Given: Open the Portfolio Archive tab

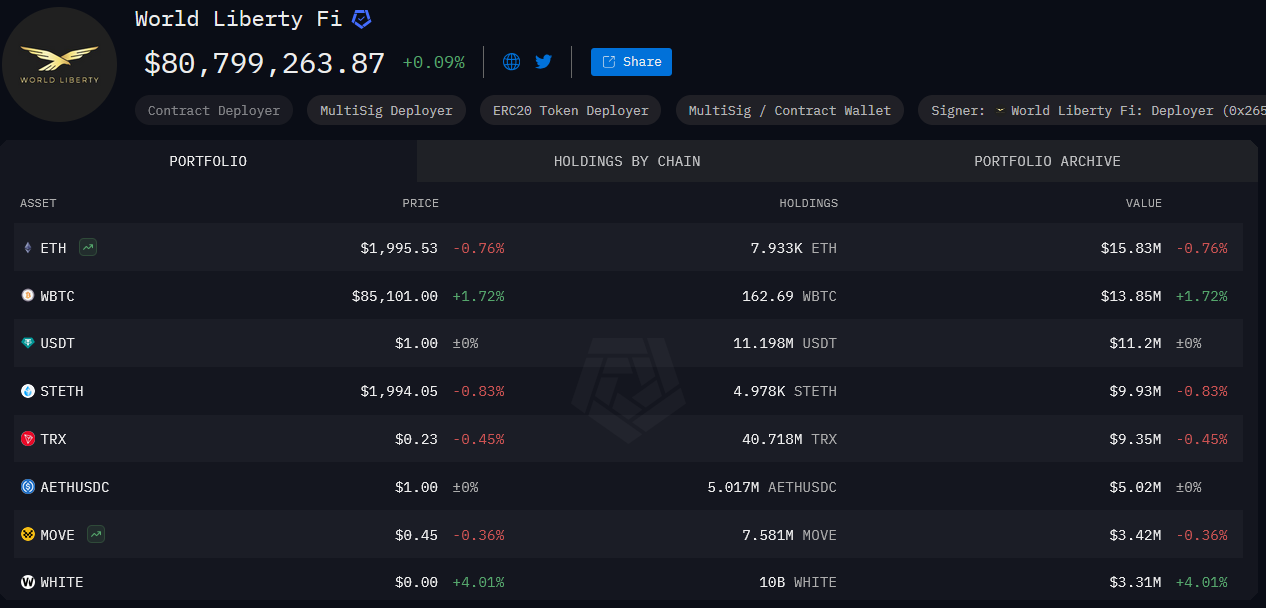Looking at the screenshot, I should [1047, 161].
